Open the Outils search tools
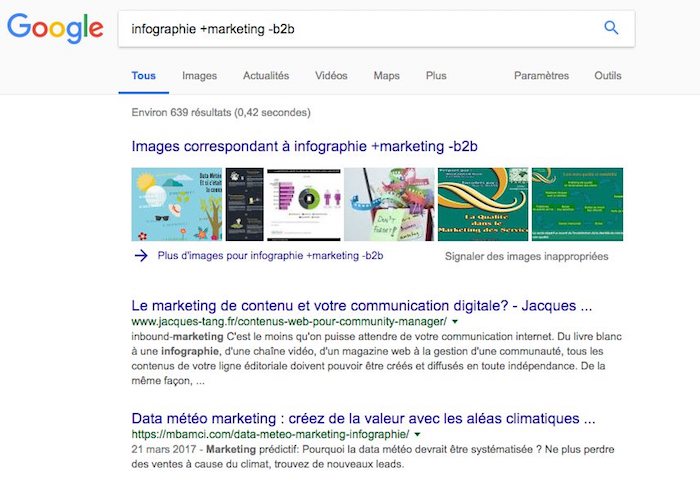Viewport: 700px width, 484px height. tap(608, 76)
